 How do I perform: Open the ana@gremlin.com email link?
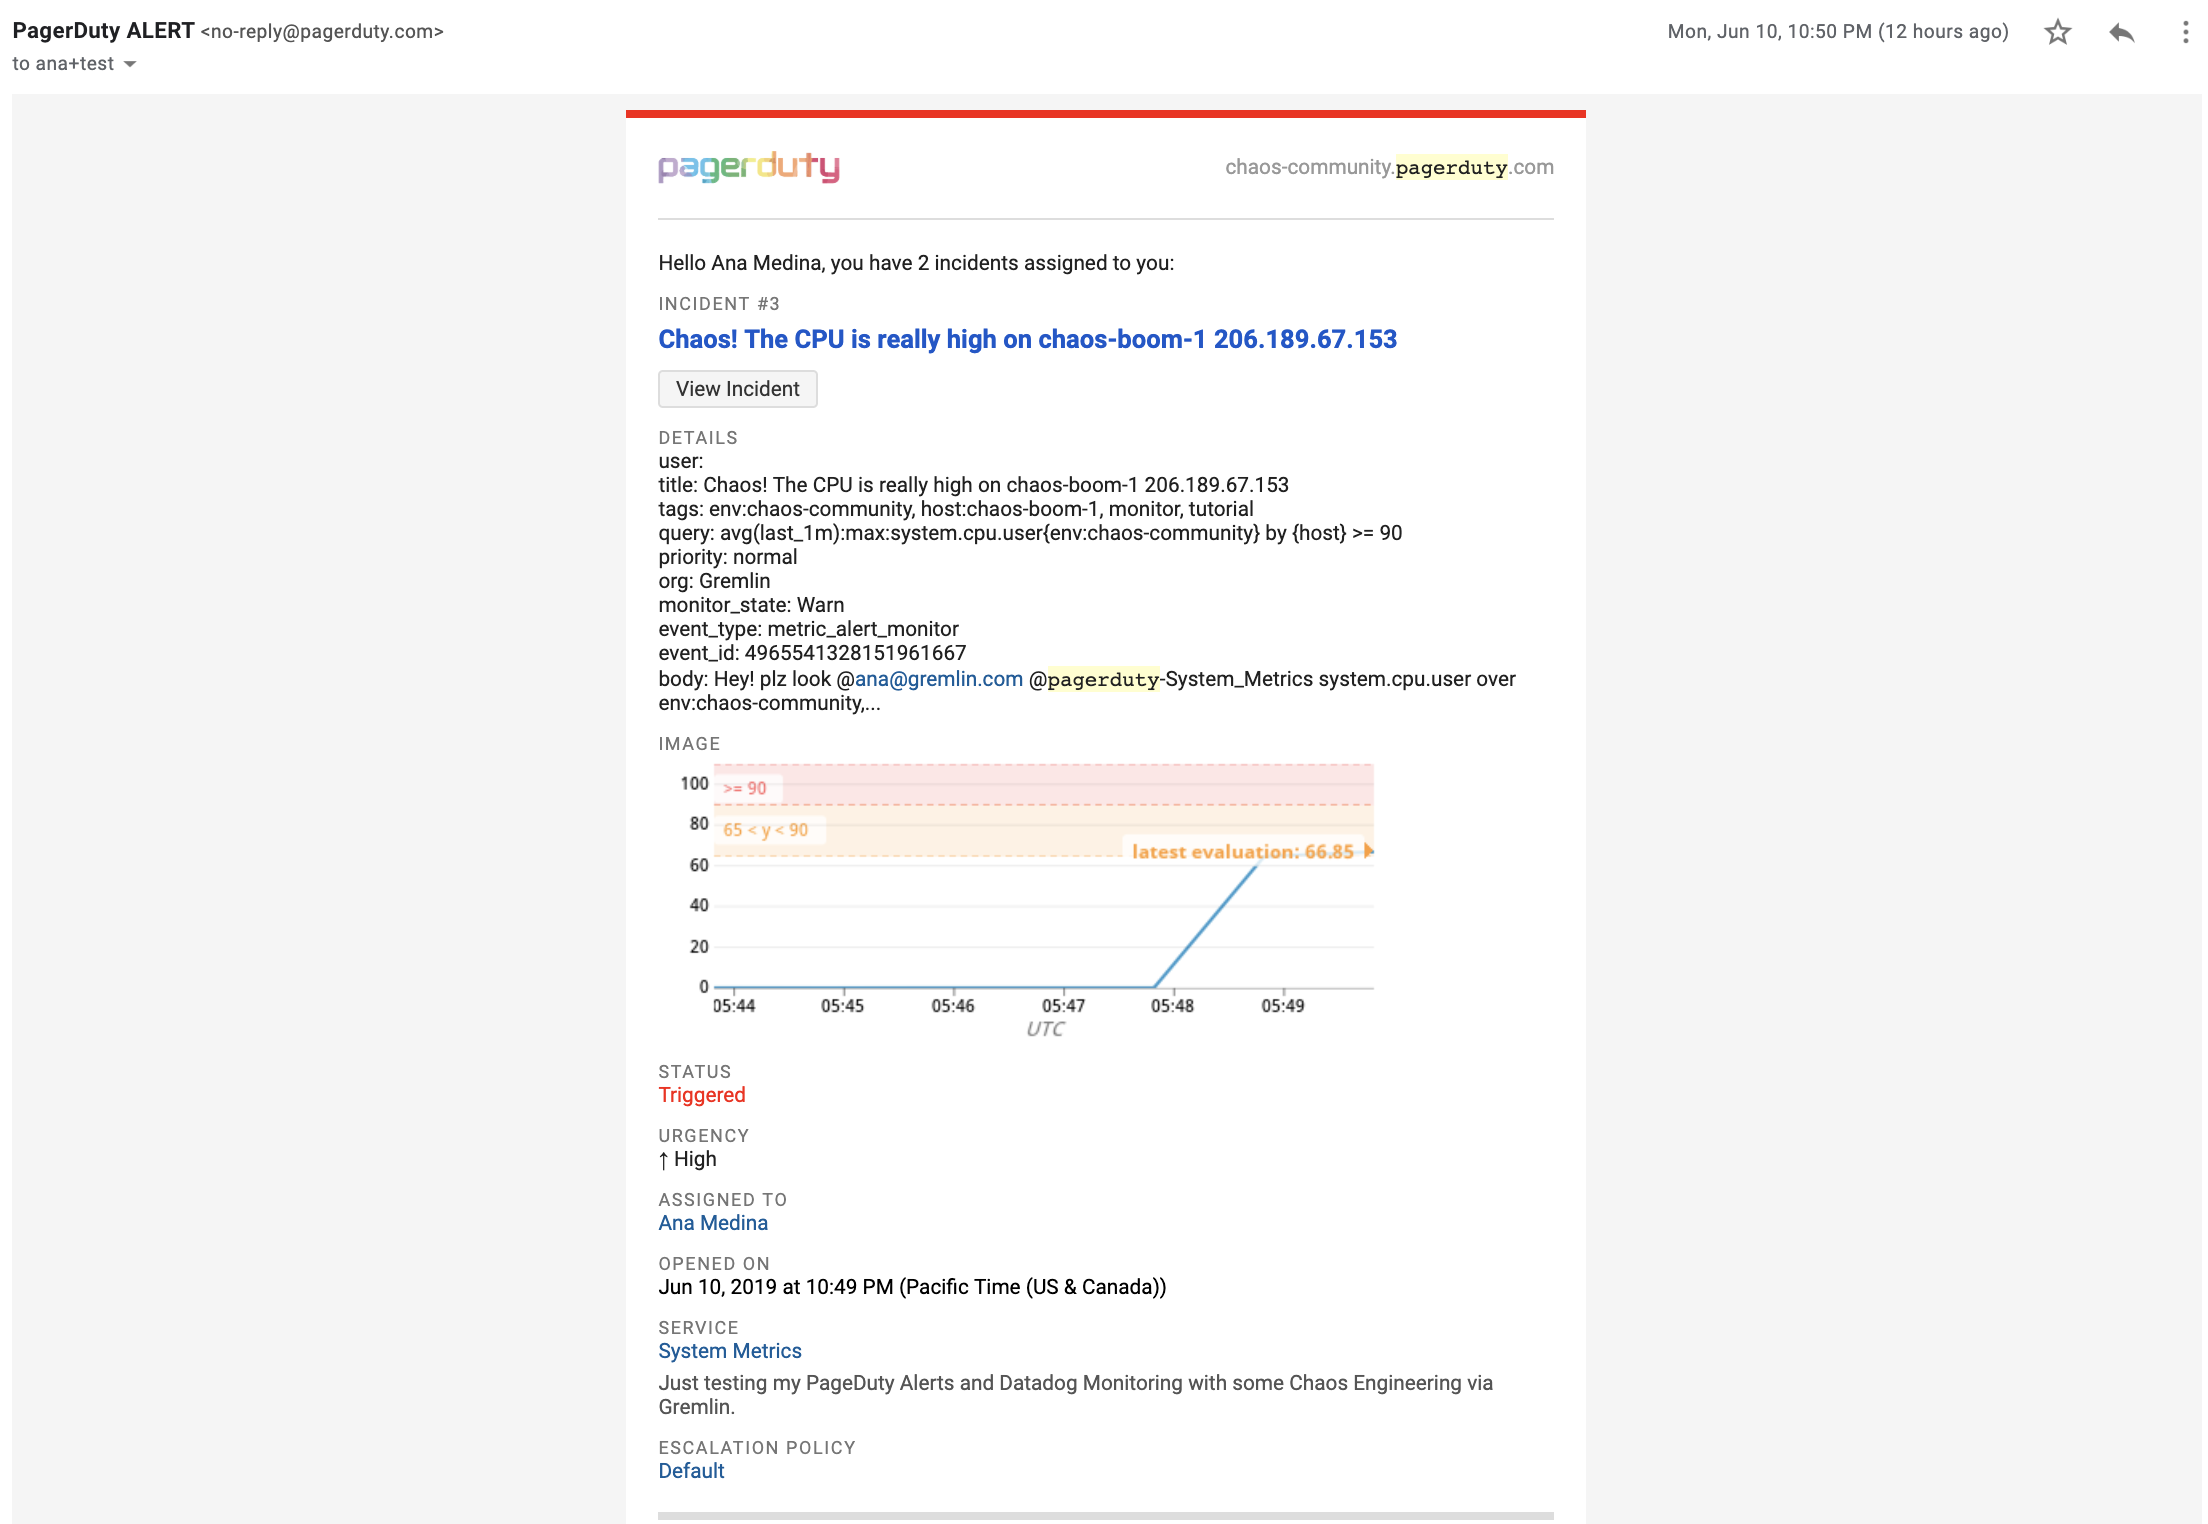point(938,679)
